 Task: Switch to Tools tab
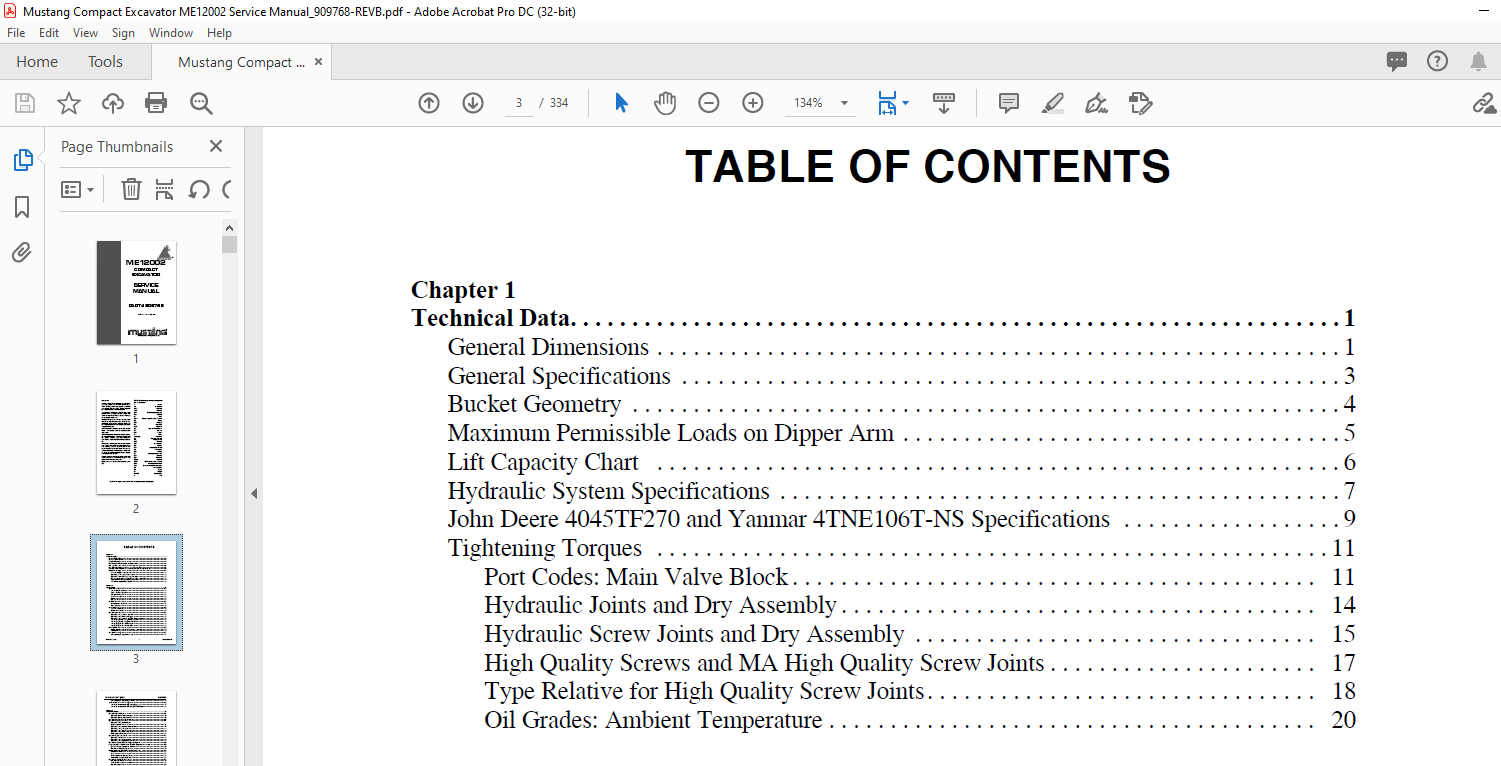pos(105,62)
